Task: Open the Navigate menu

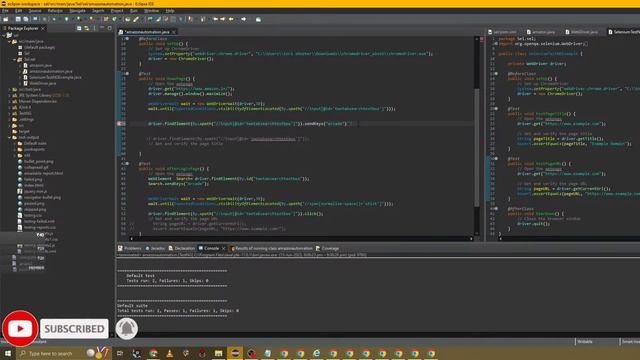Action: pyautogui.click(x=77, y=11)
